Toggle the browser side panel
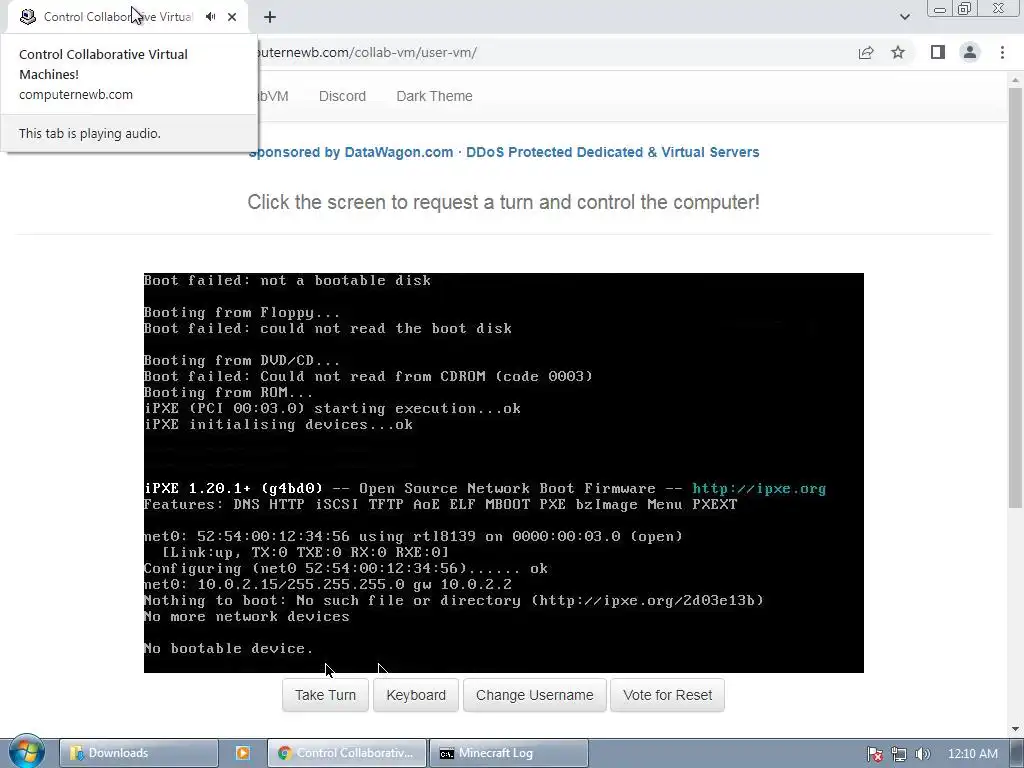The width and height of the screenshot is (1024, 768). [938, 52]
